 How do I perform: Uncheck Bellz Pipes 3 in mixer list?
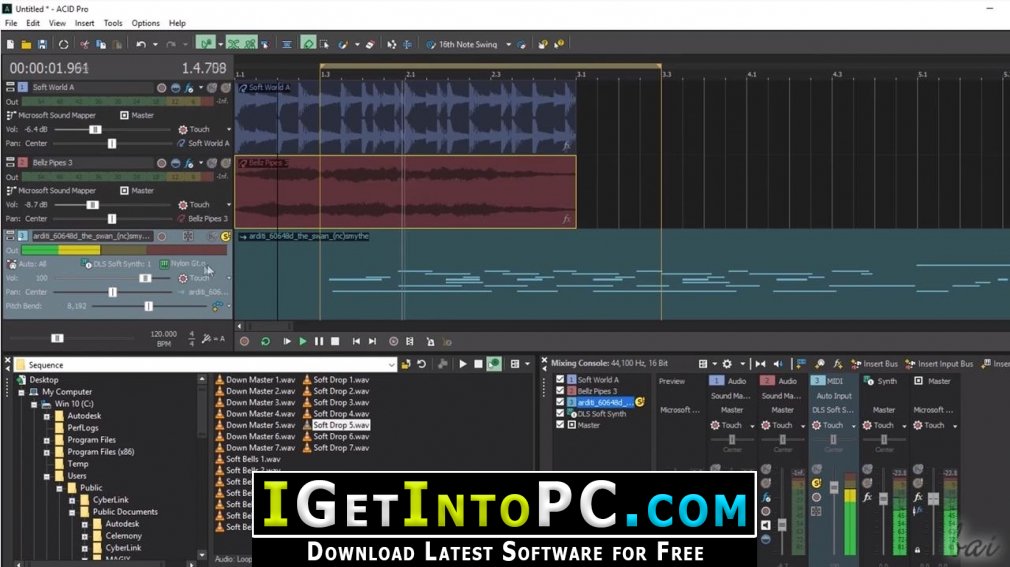(560, 390)
